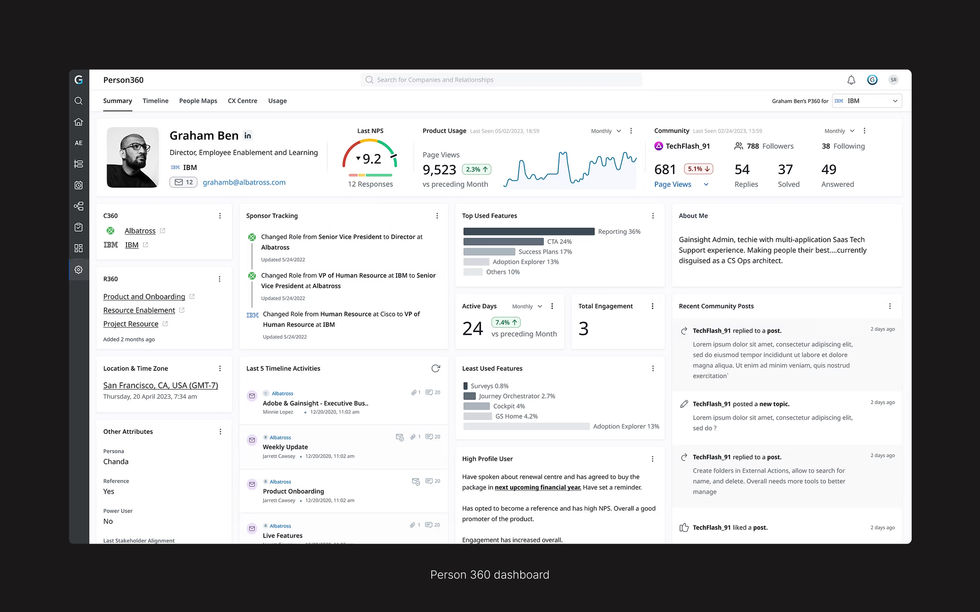
Task: Refresh Last 5 Timeline Activities
Action: coord(436,368)
